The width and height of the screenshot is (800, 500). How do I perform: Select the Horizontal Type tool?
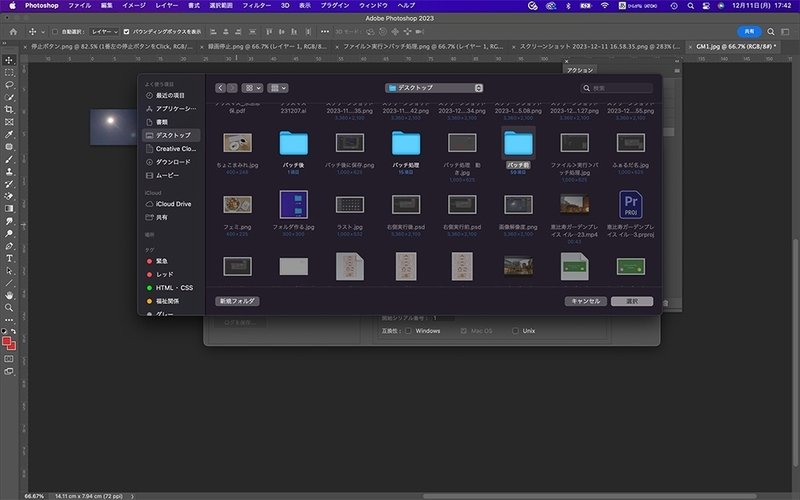tap(9, 258)
